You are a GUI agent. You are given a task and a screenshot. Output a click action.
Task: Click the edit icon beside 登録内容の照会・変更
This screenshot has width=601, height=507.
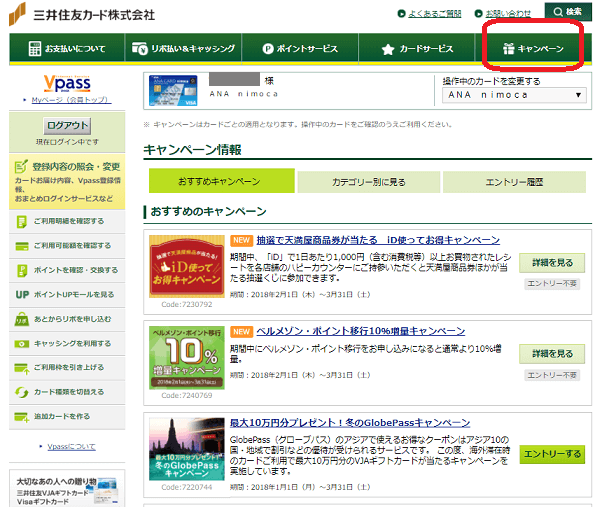tap(21, 166)
